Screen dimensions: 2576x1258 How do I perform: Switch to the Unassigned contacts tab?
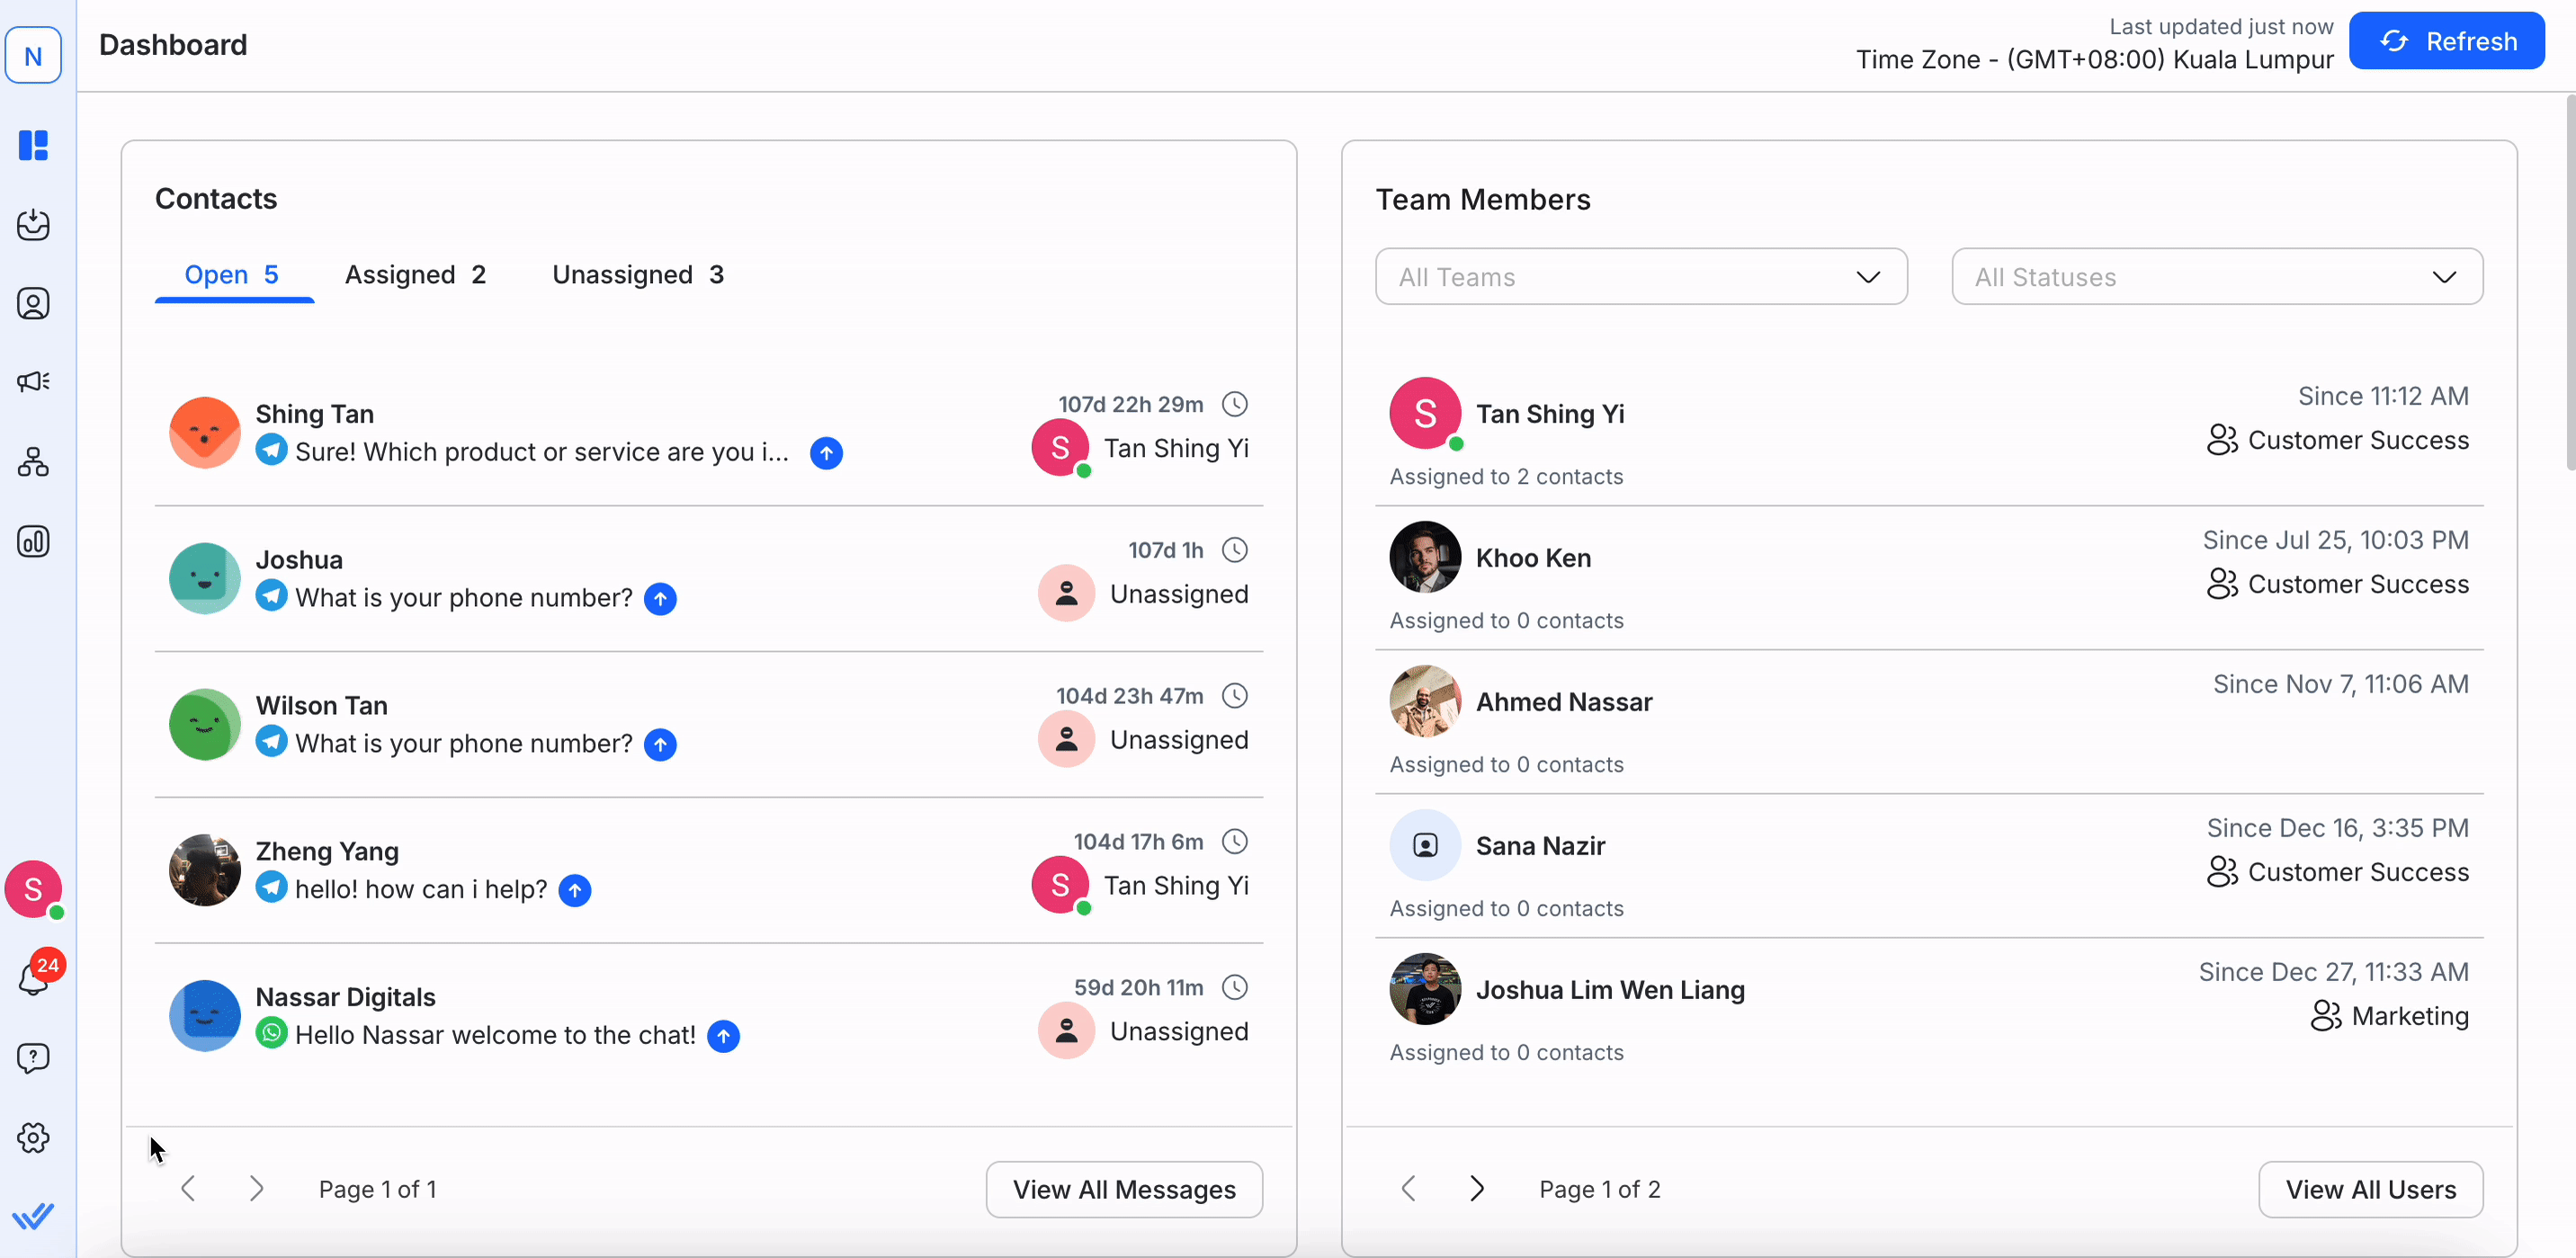[x=637, y=275]
